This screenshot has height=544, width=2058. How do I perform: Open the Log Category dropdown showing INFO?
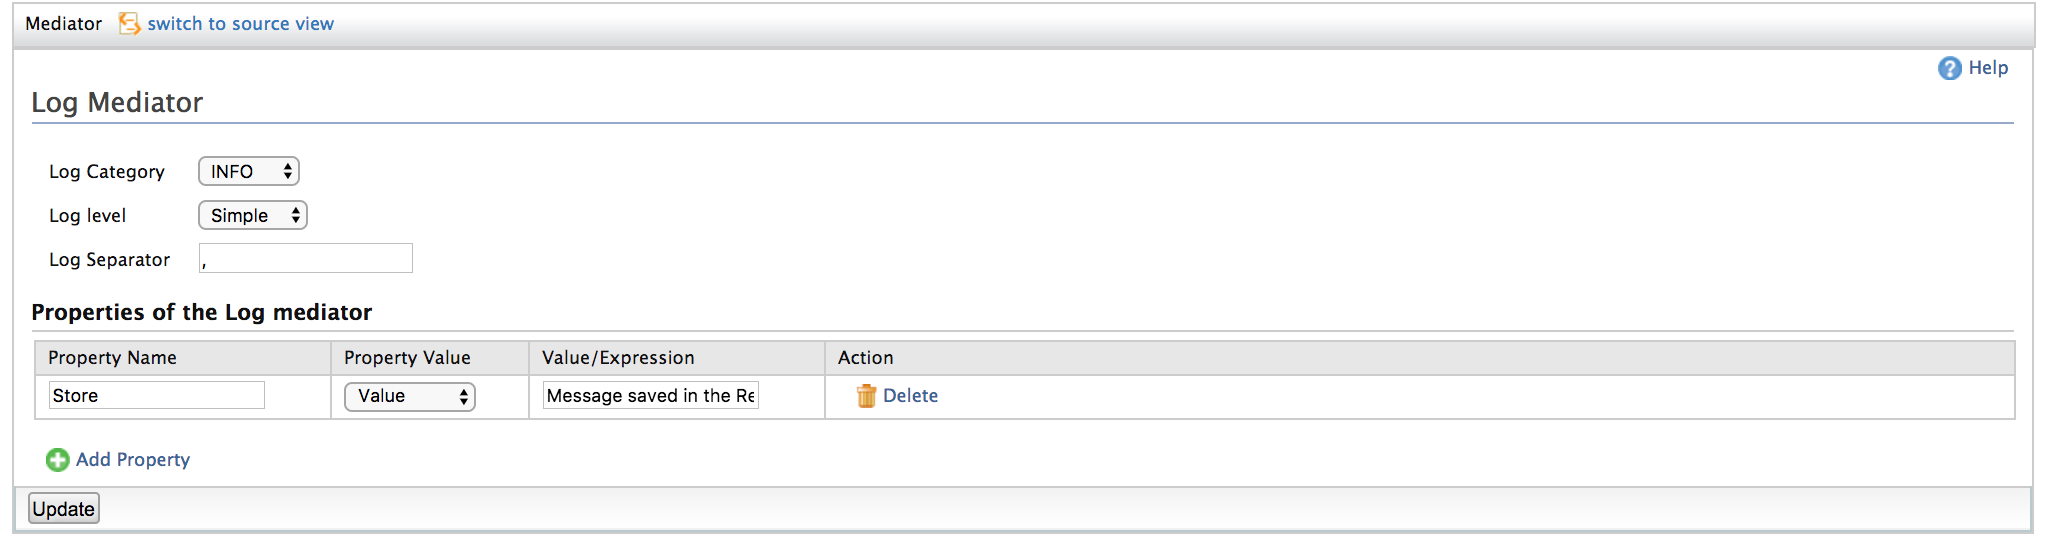(x=249, y=172)
